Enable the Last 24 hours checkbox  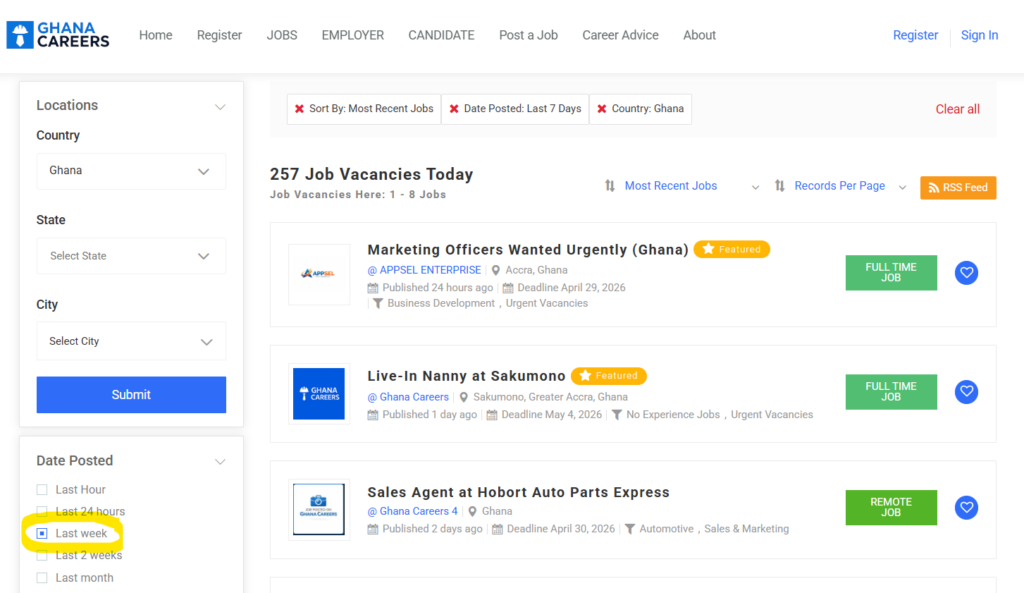pos(42,512)
